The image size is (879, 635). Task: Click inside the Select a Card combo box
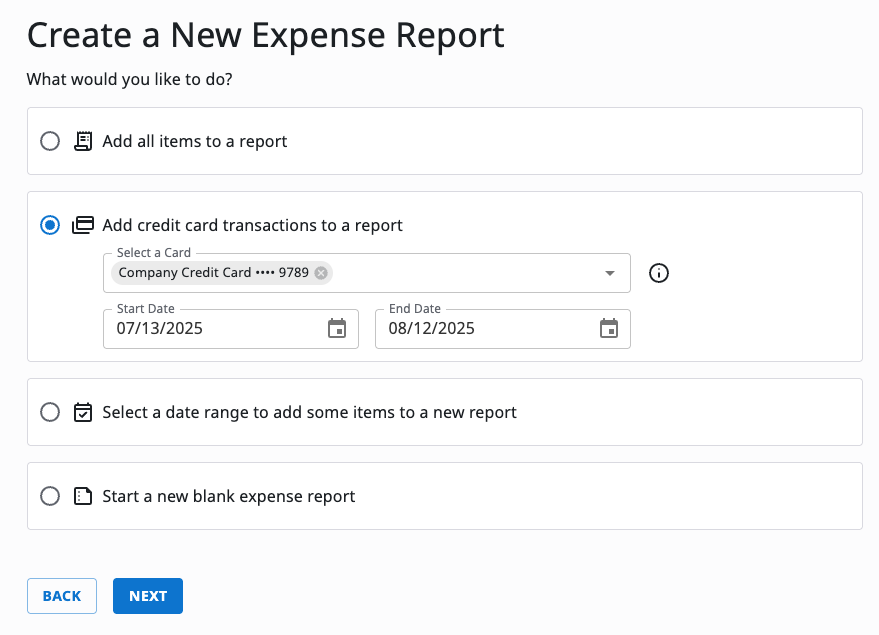460,273
